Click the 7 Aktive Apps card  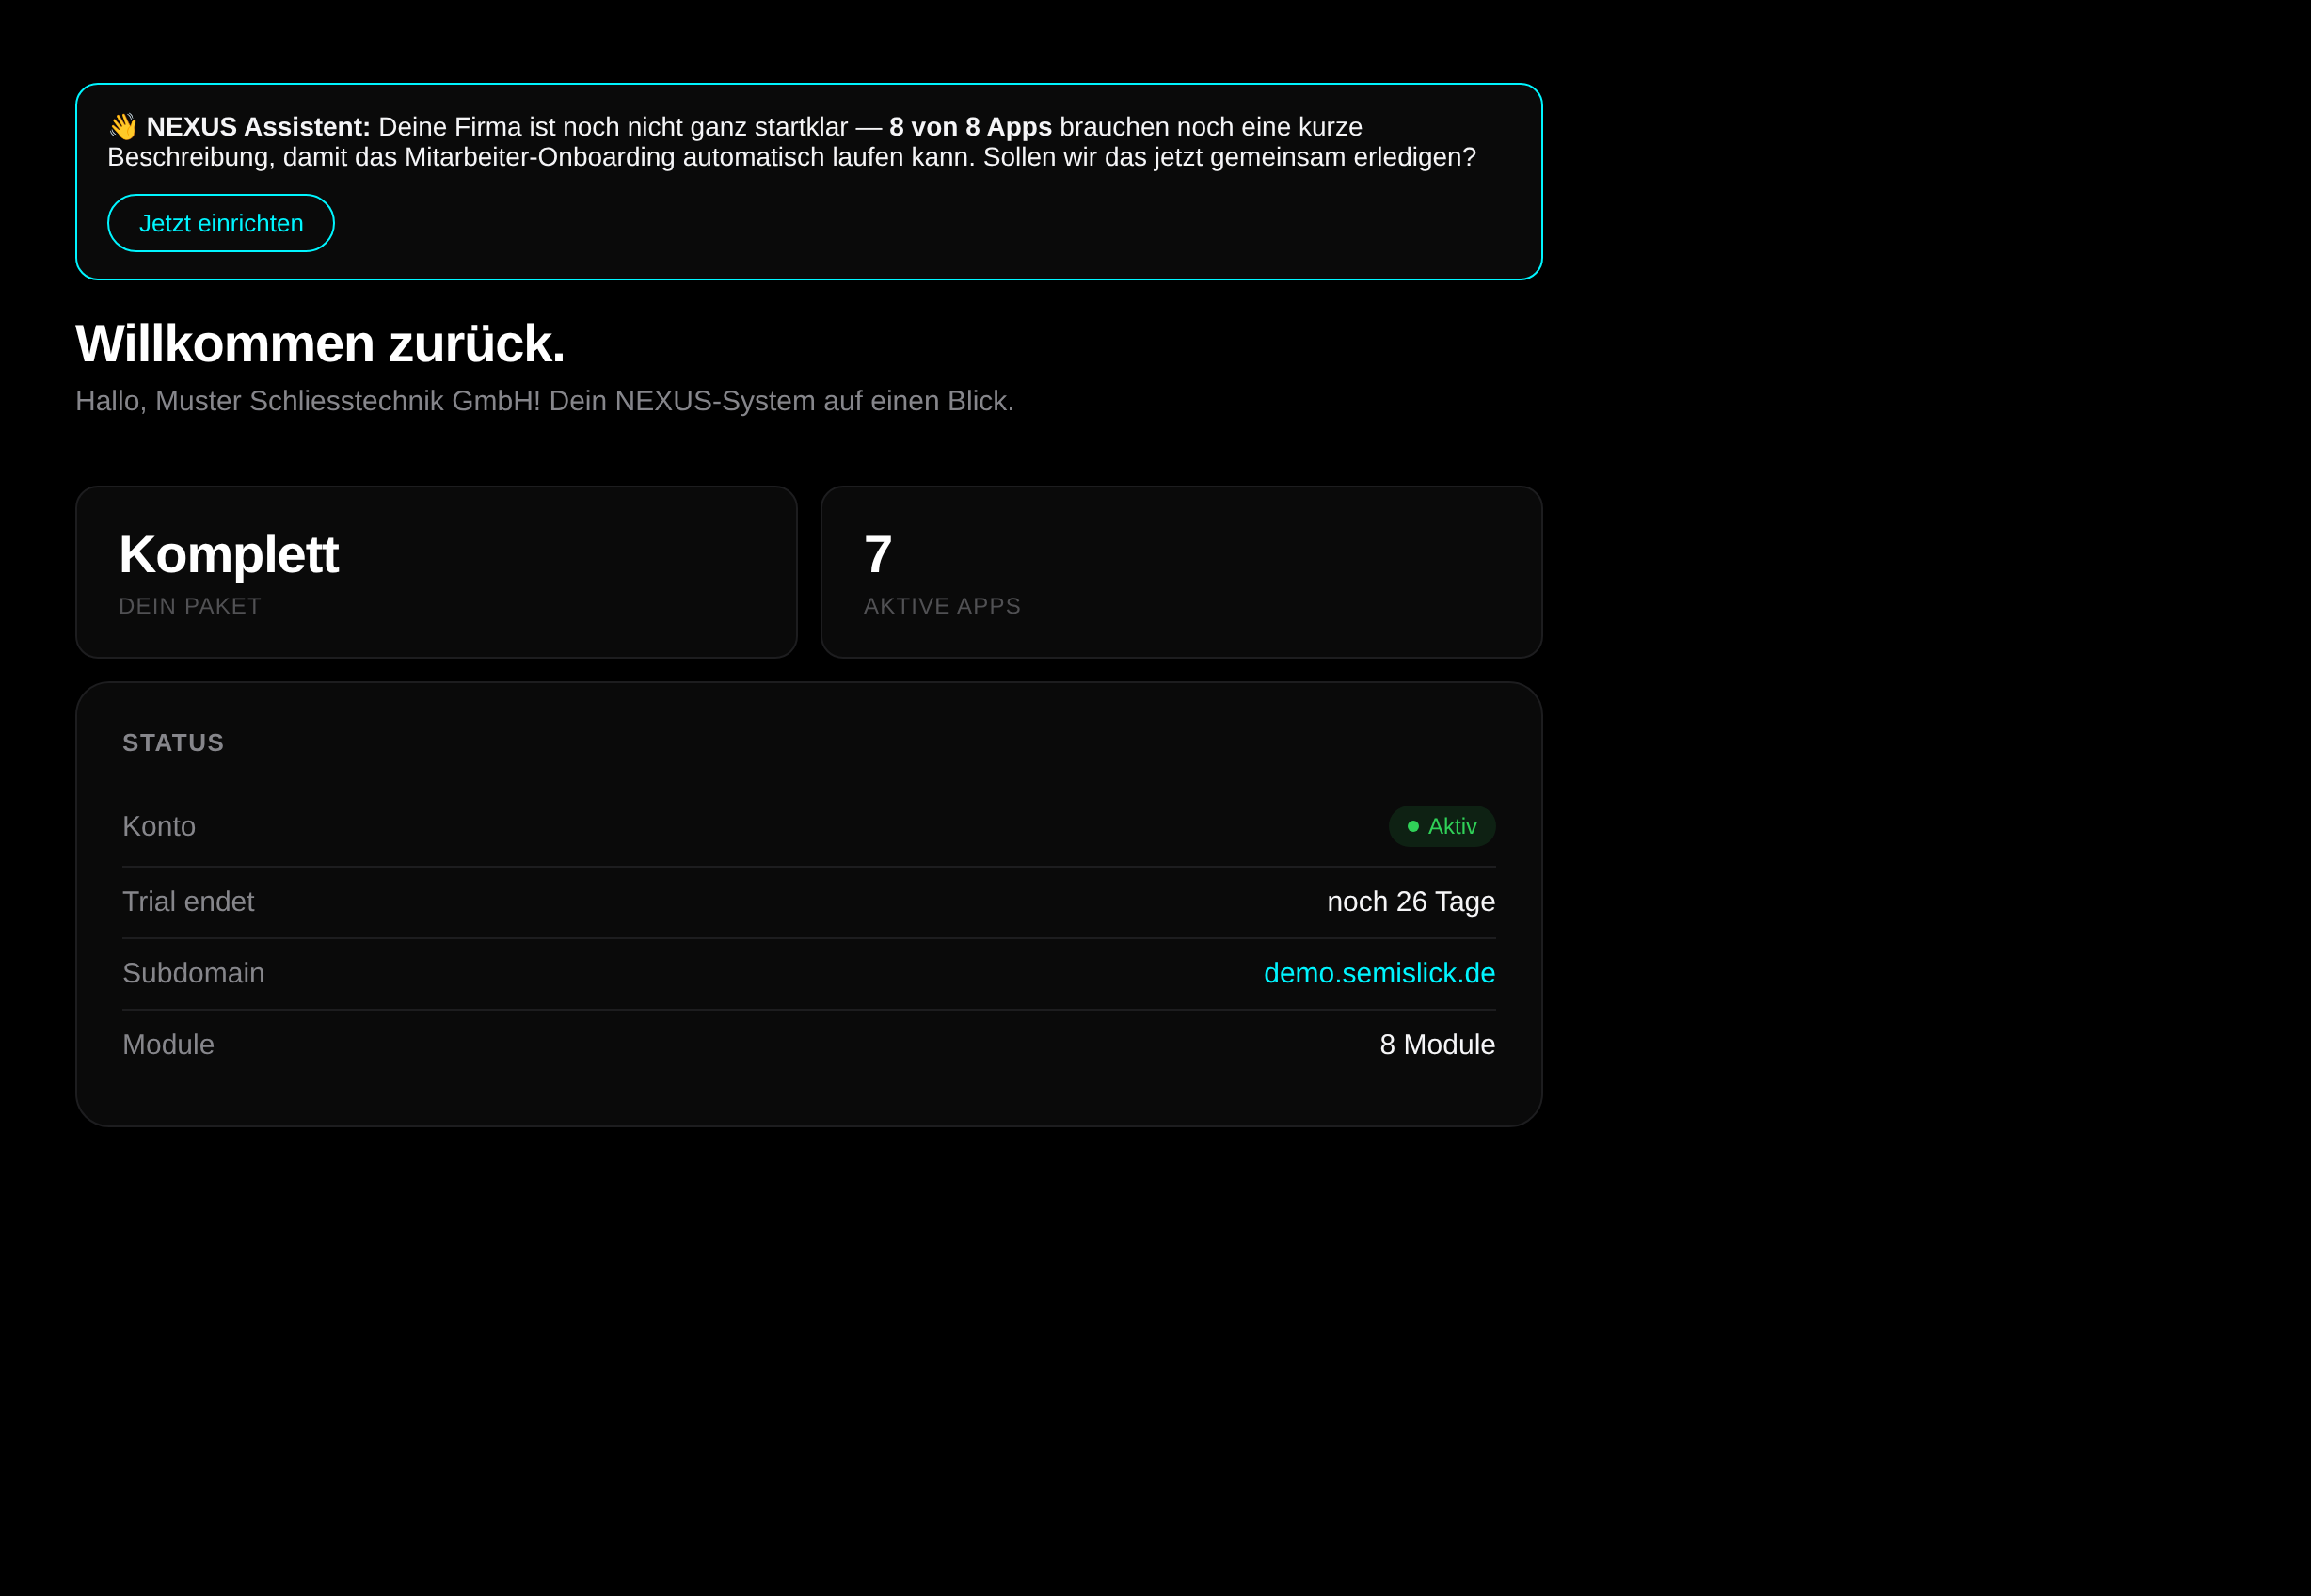(1182, 572)
